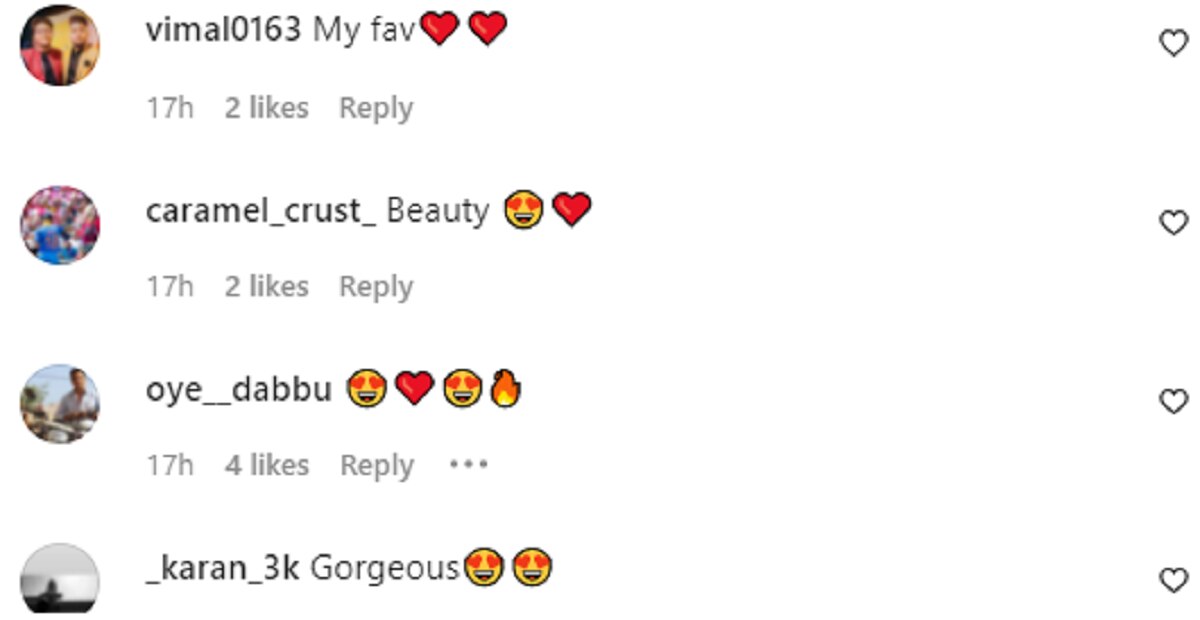This screenshot has width=1200, height=620.
Task: Like caramel_crust_'s Beauty comment heart
Action: 1172,222
